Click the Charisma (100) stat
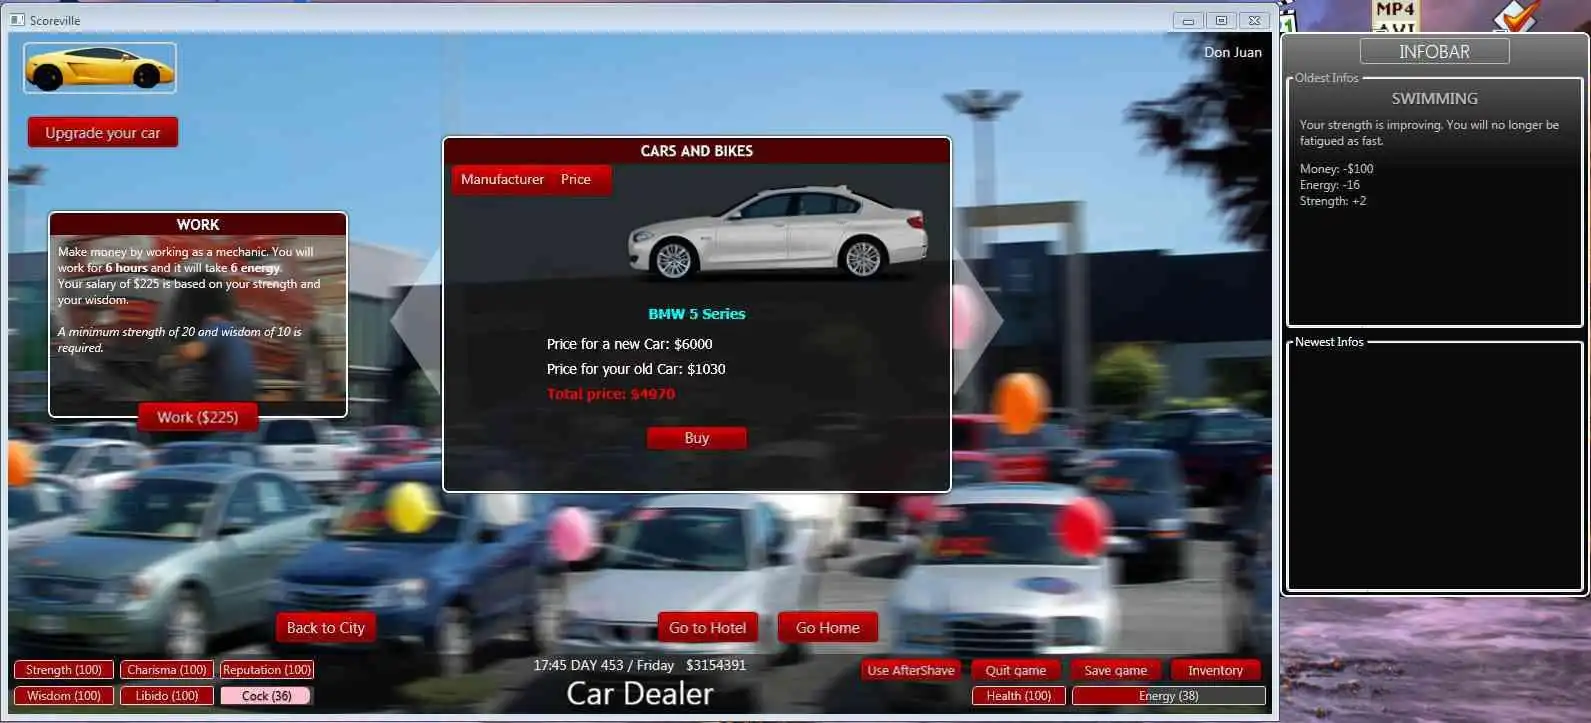This screenshot has height=723, width=1591. point(167,670)
